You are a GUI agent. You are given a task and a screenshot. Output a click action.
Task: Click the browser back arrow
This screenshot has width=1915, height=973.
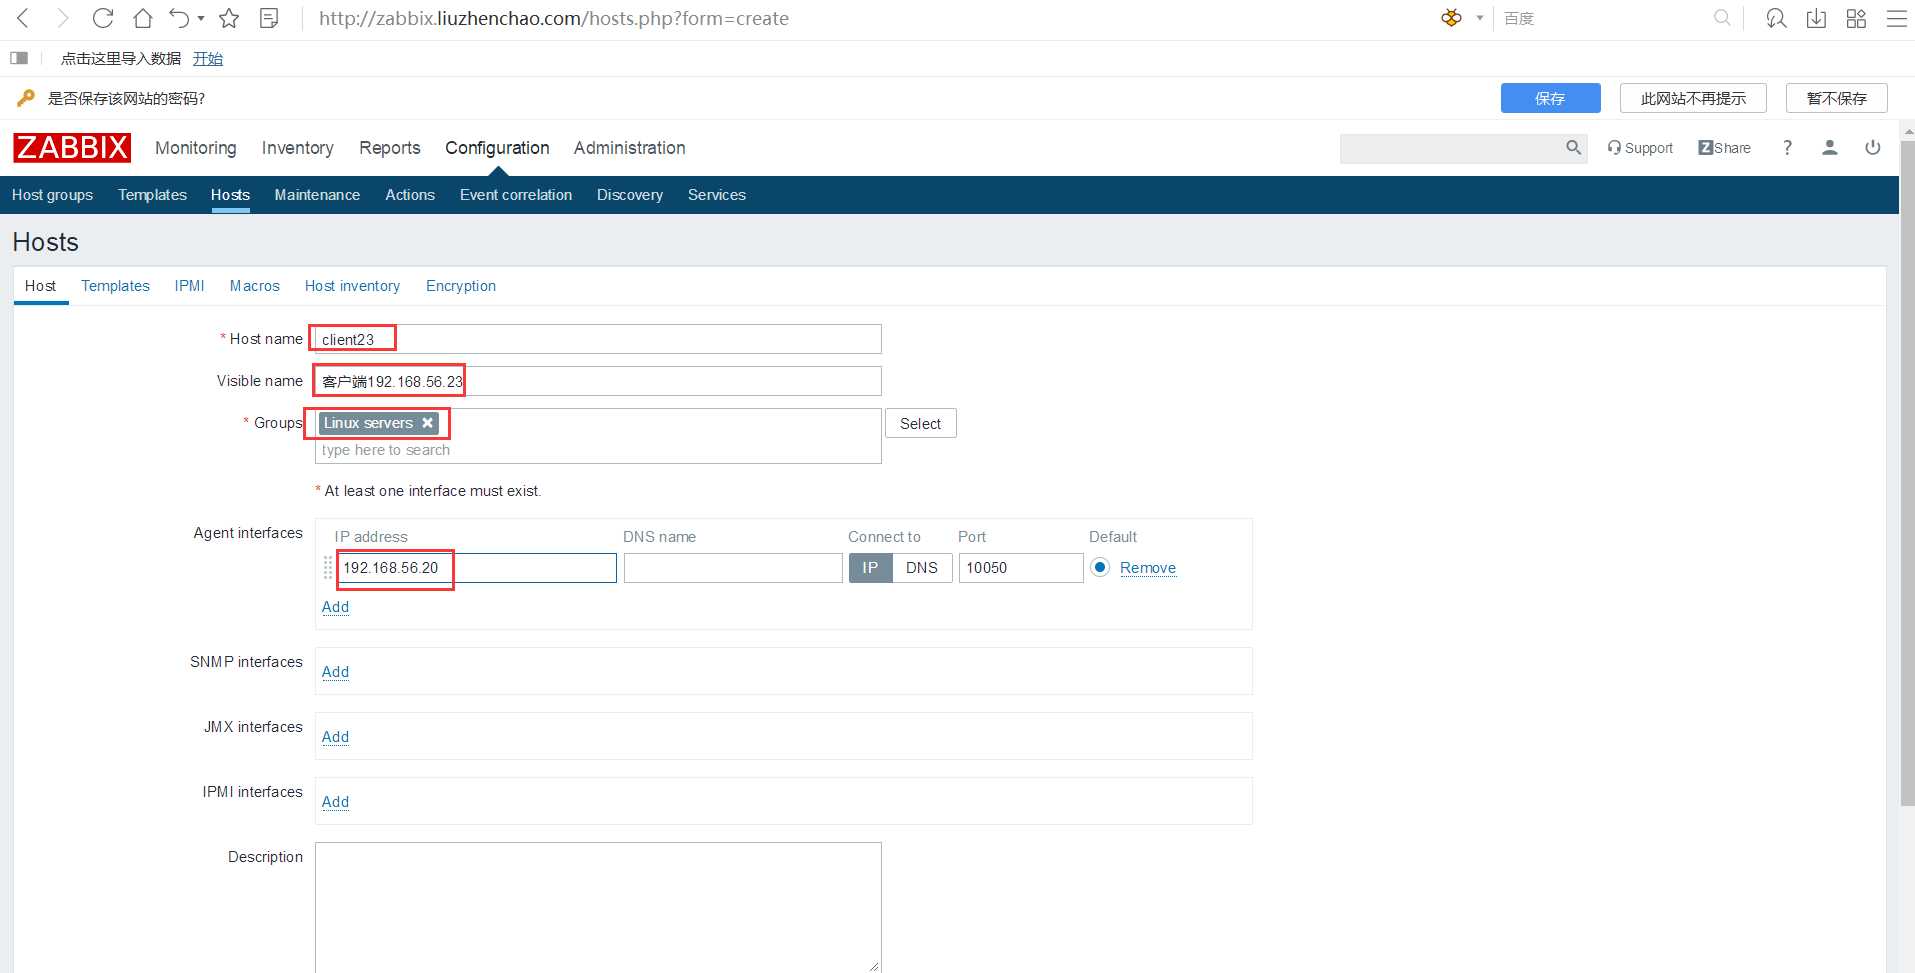coord(23,18)
